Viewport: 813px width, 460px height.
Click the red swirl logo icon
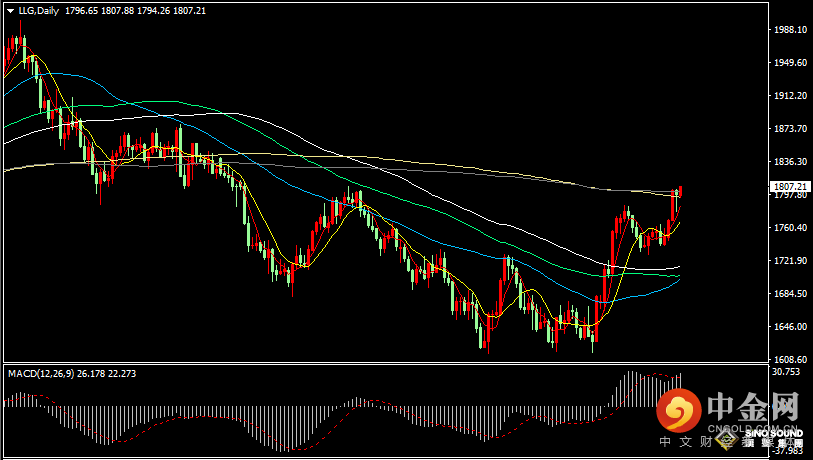(x=680, y=410)
